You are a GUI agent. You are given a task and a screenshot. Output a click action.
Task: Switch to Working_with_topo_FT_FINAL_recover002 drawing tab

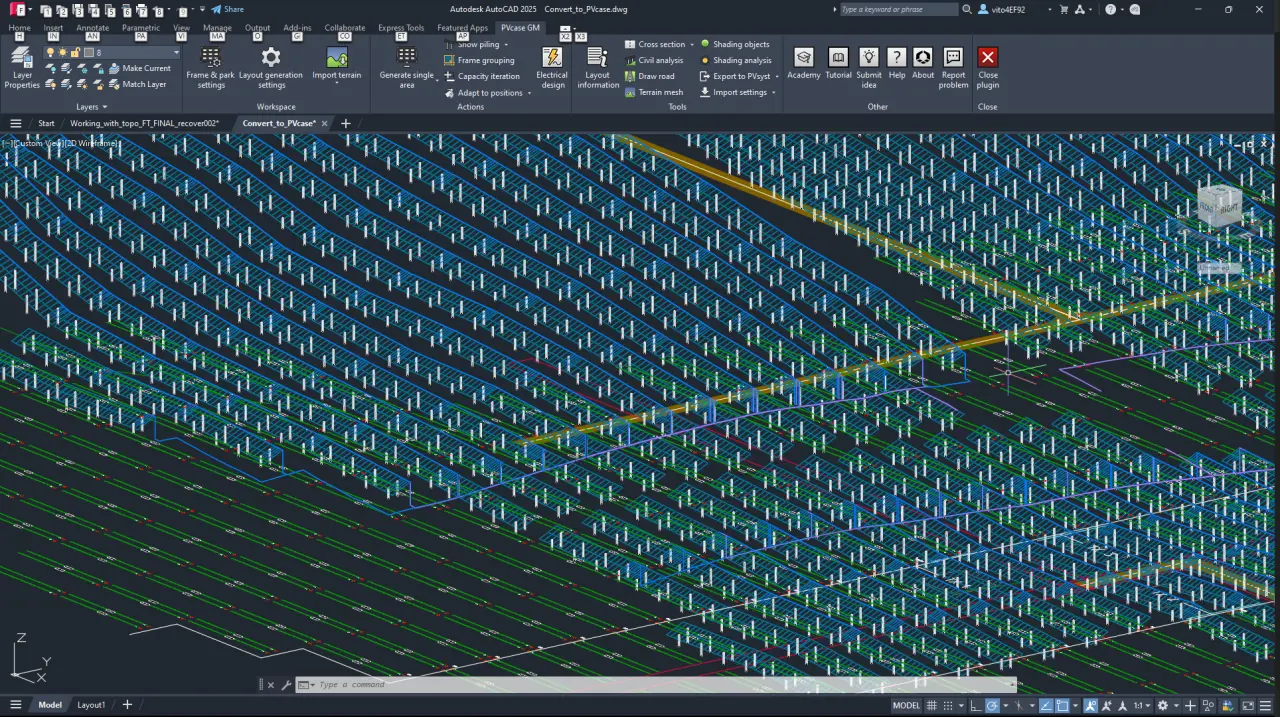(144, 123)
